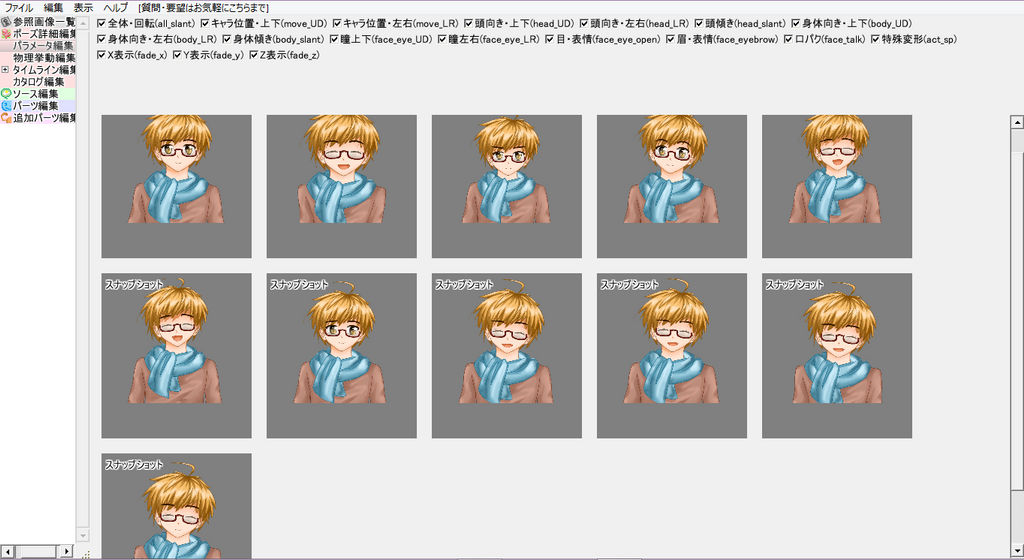Click main panel scrollbar down arrow
This screenshot has width=1024, height=560.
(1017, 550)
